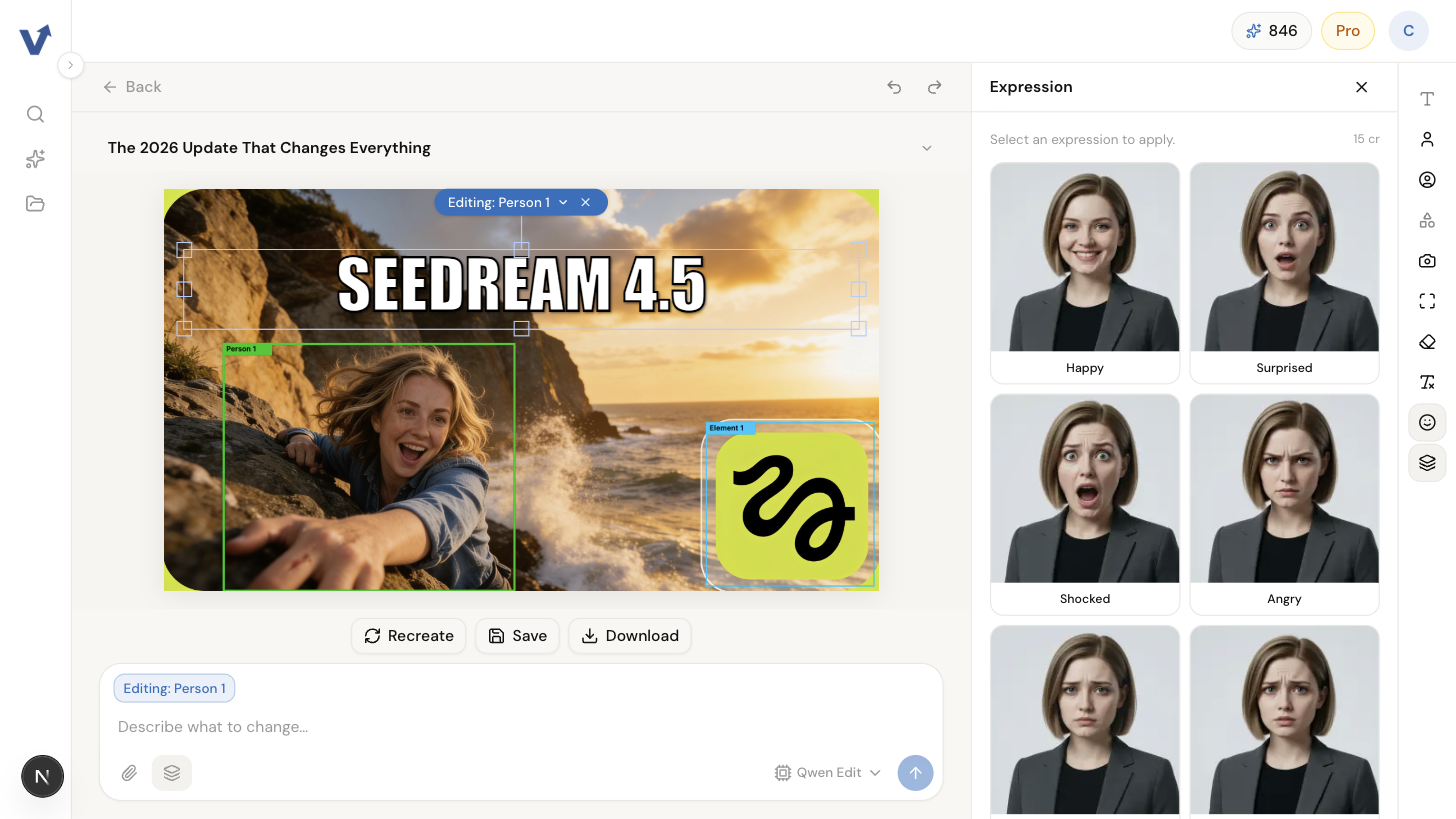Attach a file with the paperclip
The image size is (1456, 819).
tap(129, 773)
